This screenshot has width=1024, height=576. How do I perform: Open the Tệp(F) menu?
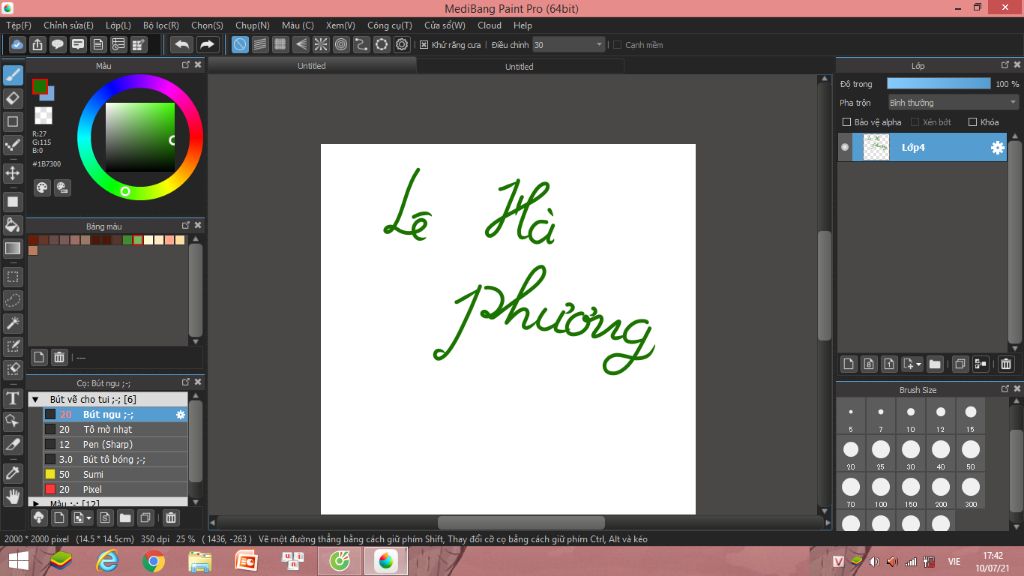point(19,25)
